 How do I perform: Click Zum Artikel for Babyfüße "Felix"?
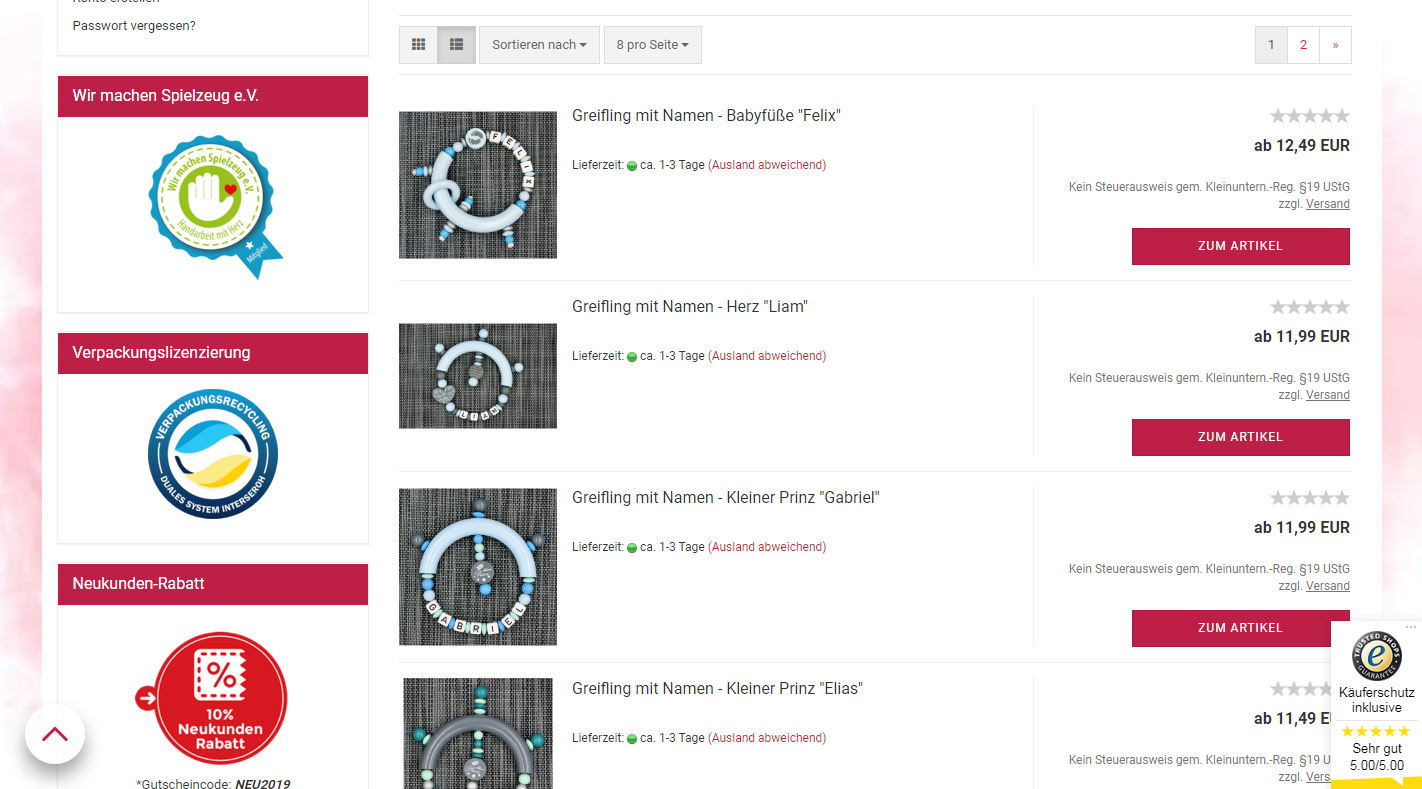(1240, 246)
